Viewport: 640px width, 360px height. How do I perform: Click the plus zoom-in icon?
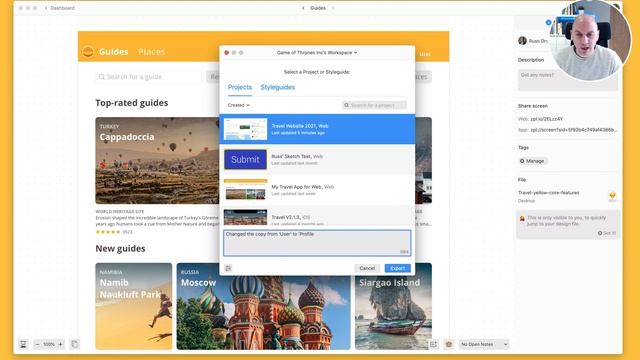click(60, 344)
